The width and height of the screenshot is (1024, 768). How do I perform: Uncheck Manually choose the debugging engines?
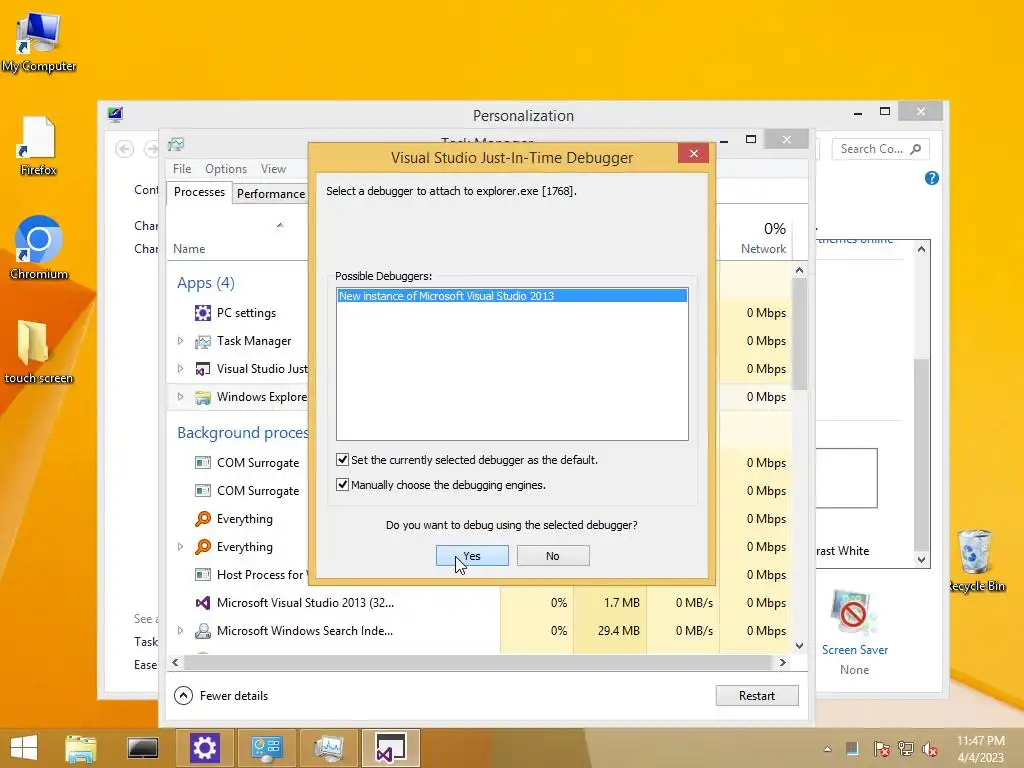pyautogui.click(x=342, y=485)
